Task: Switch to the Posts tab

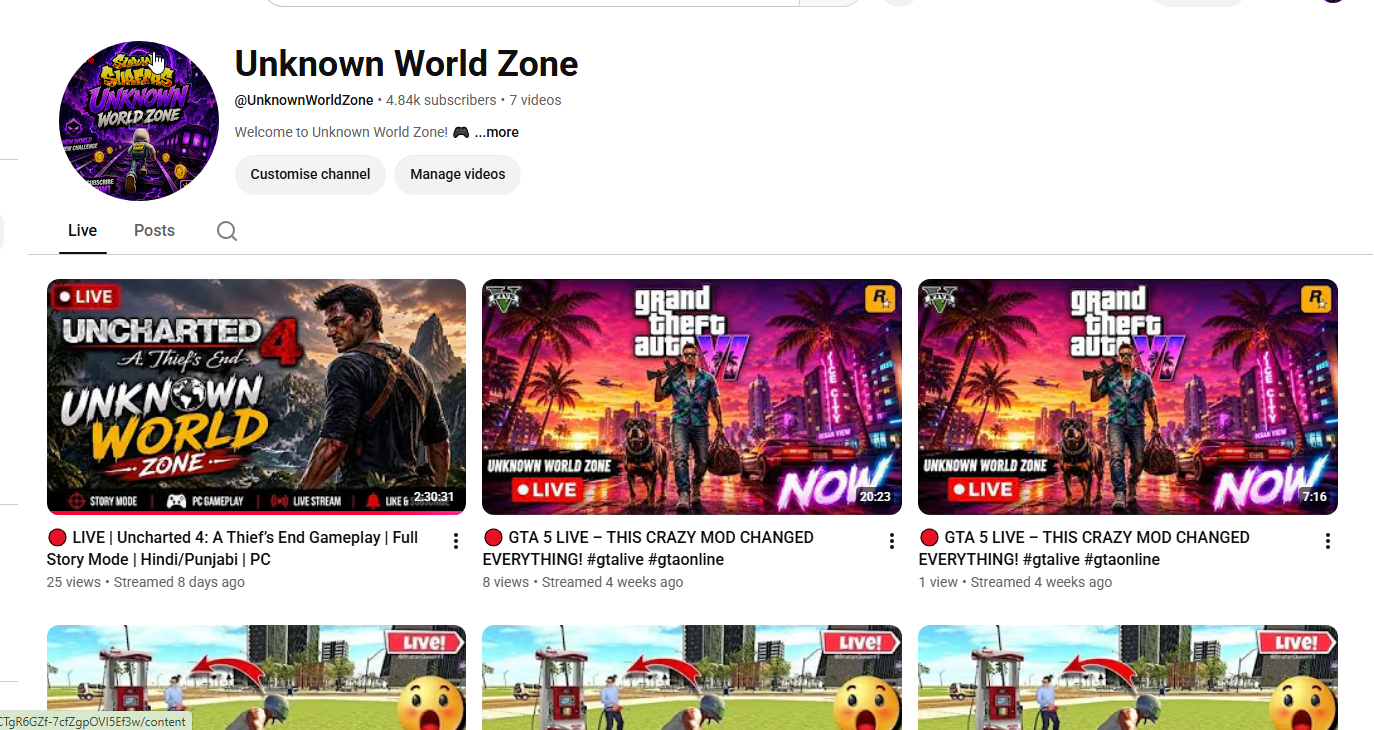Action: pos(154,230)
